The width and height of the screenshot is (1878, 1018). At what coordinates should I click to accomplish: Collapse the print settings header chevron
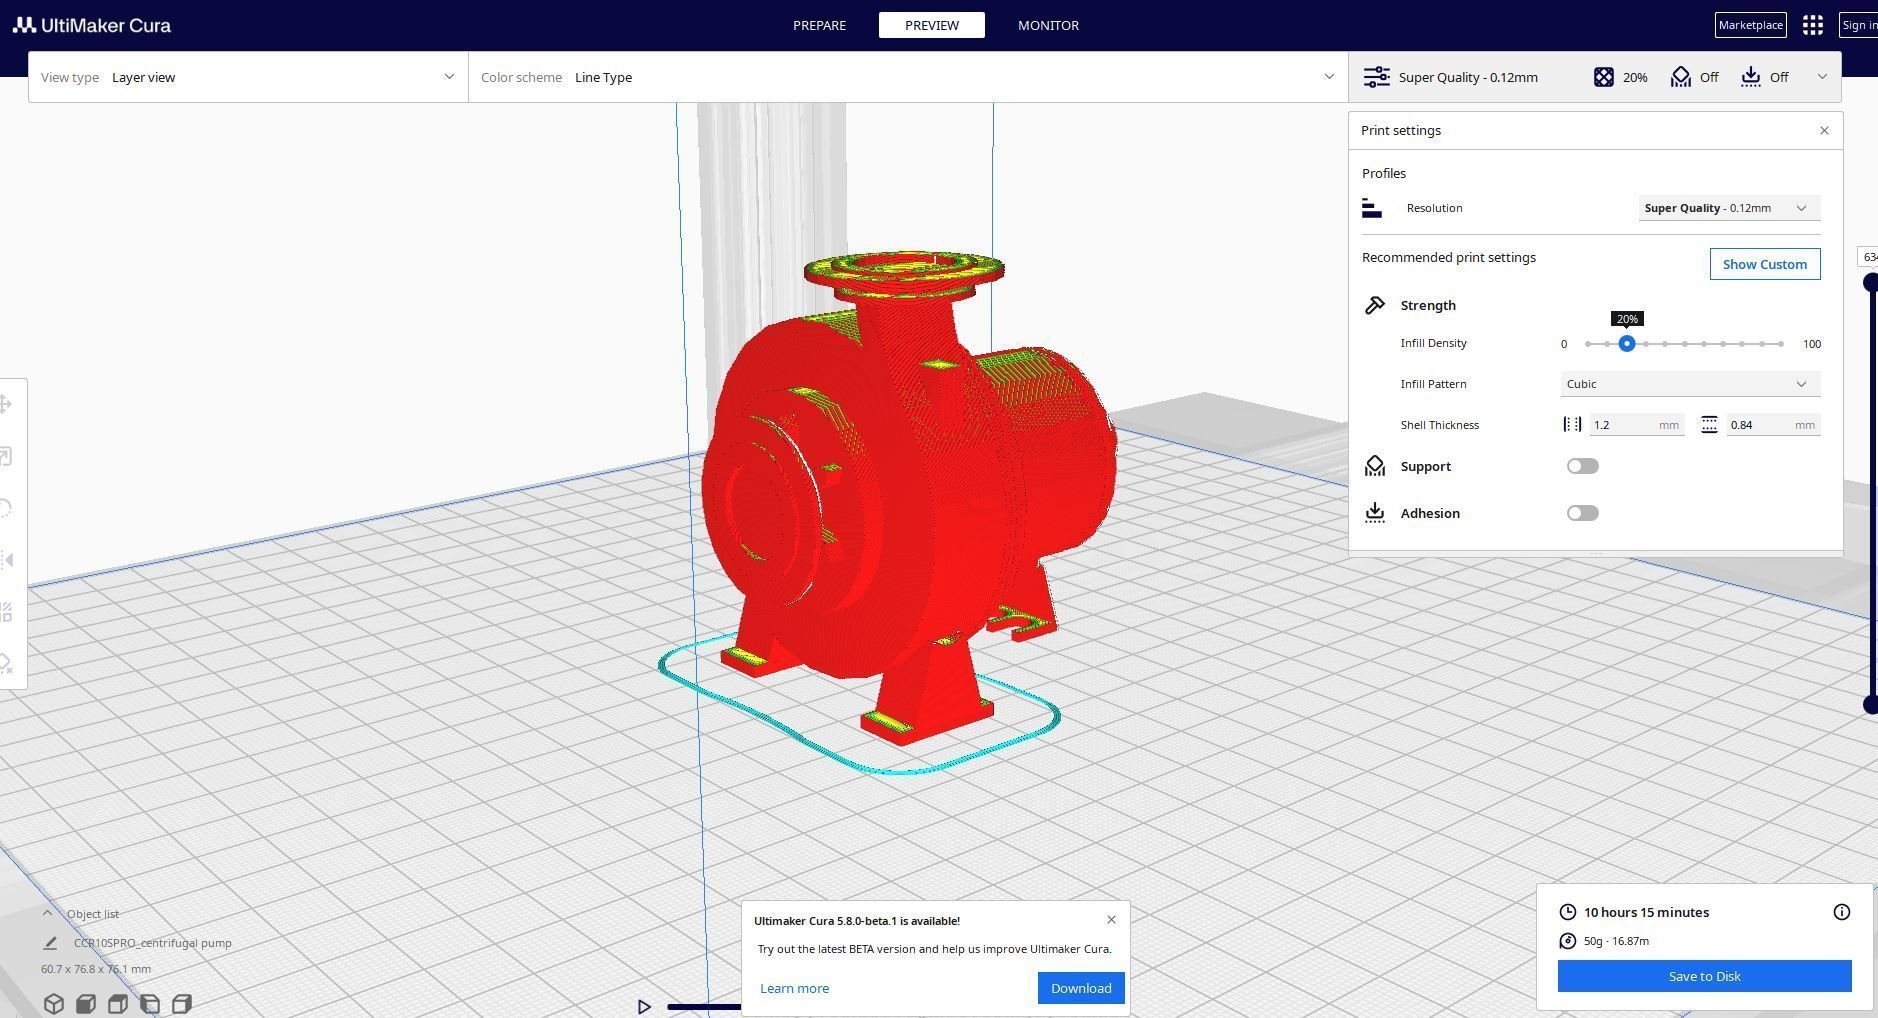pos(1822,77)
